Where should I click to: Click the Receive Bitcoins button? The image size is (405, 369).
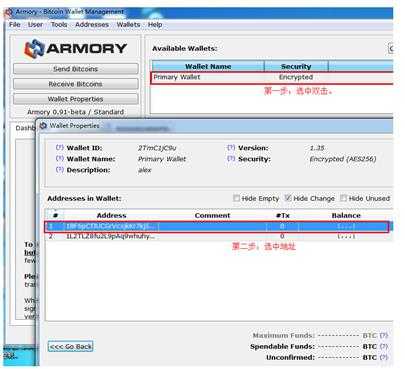pos(76,84)
